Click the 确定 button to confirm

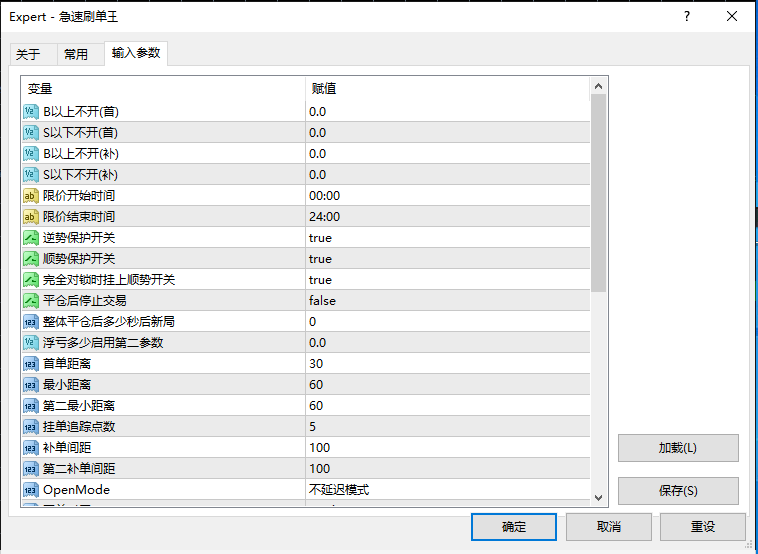tap(513, 526)
